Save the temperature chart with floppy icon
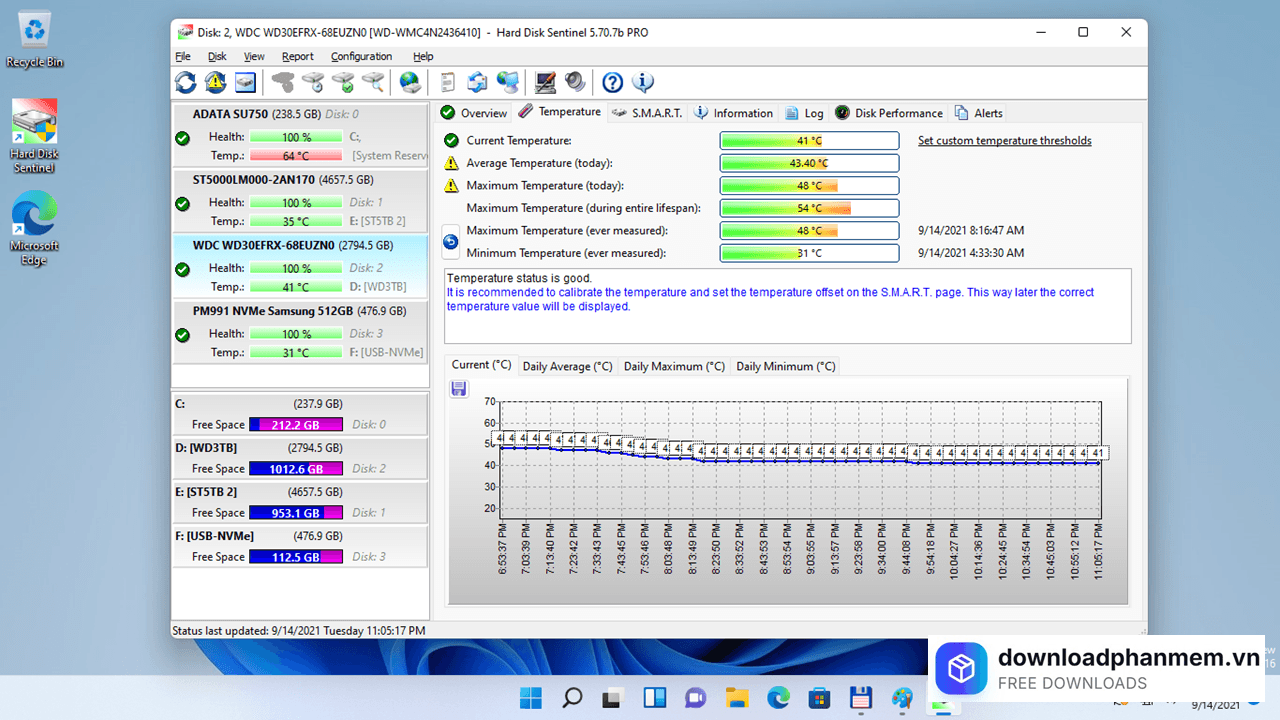The width and height of the screenshot is (1280, 720). 458,388
